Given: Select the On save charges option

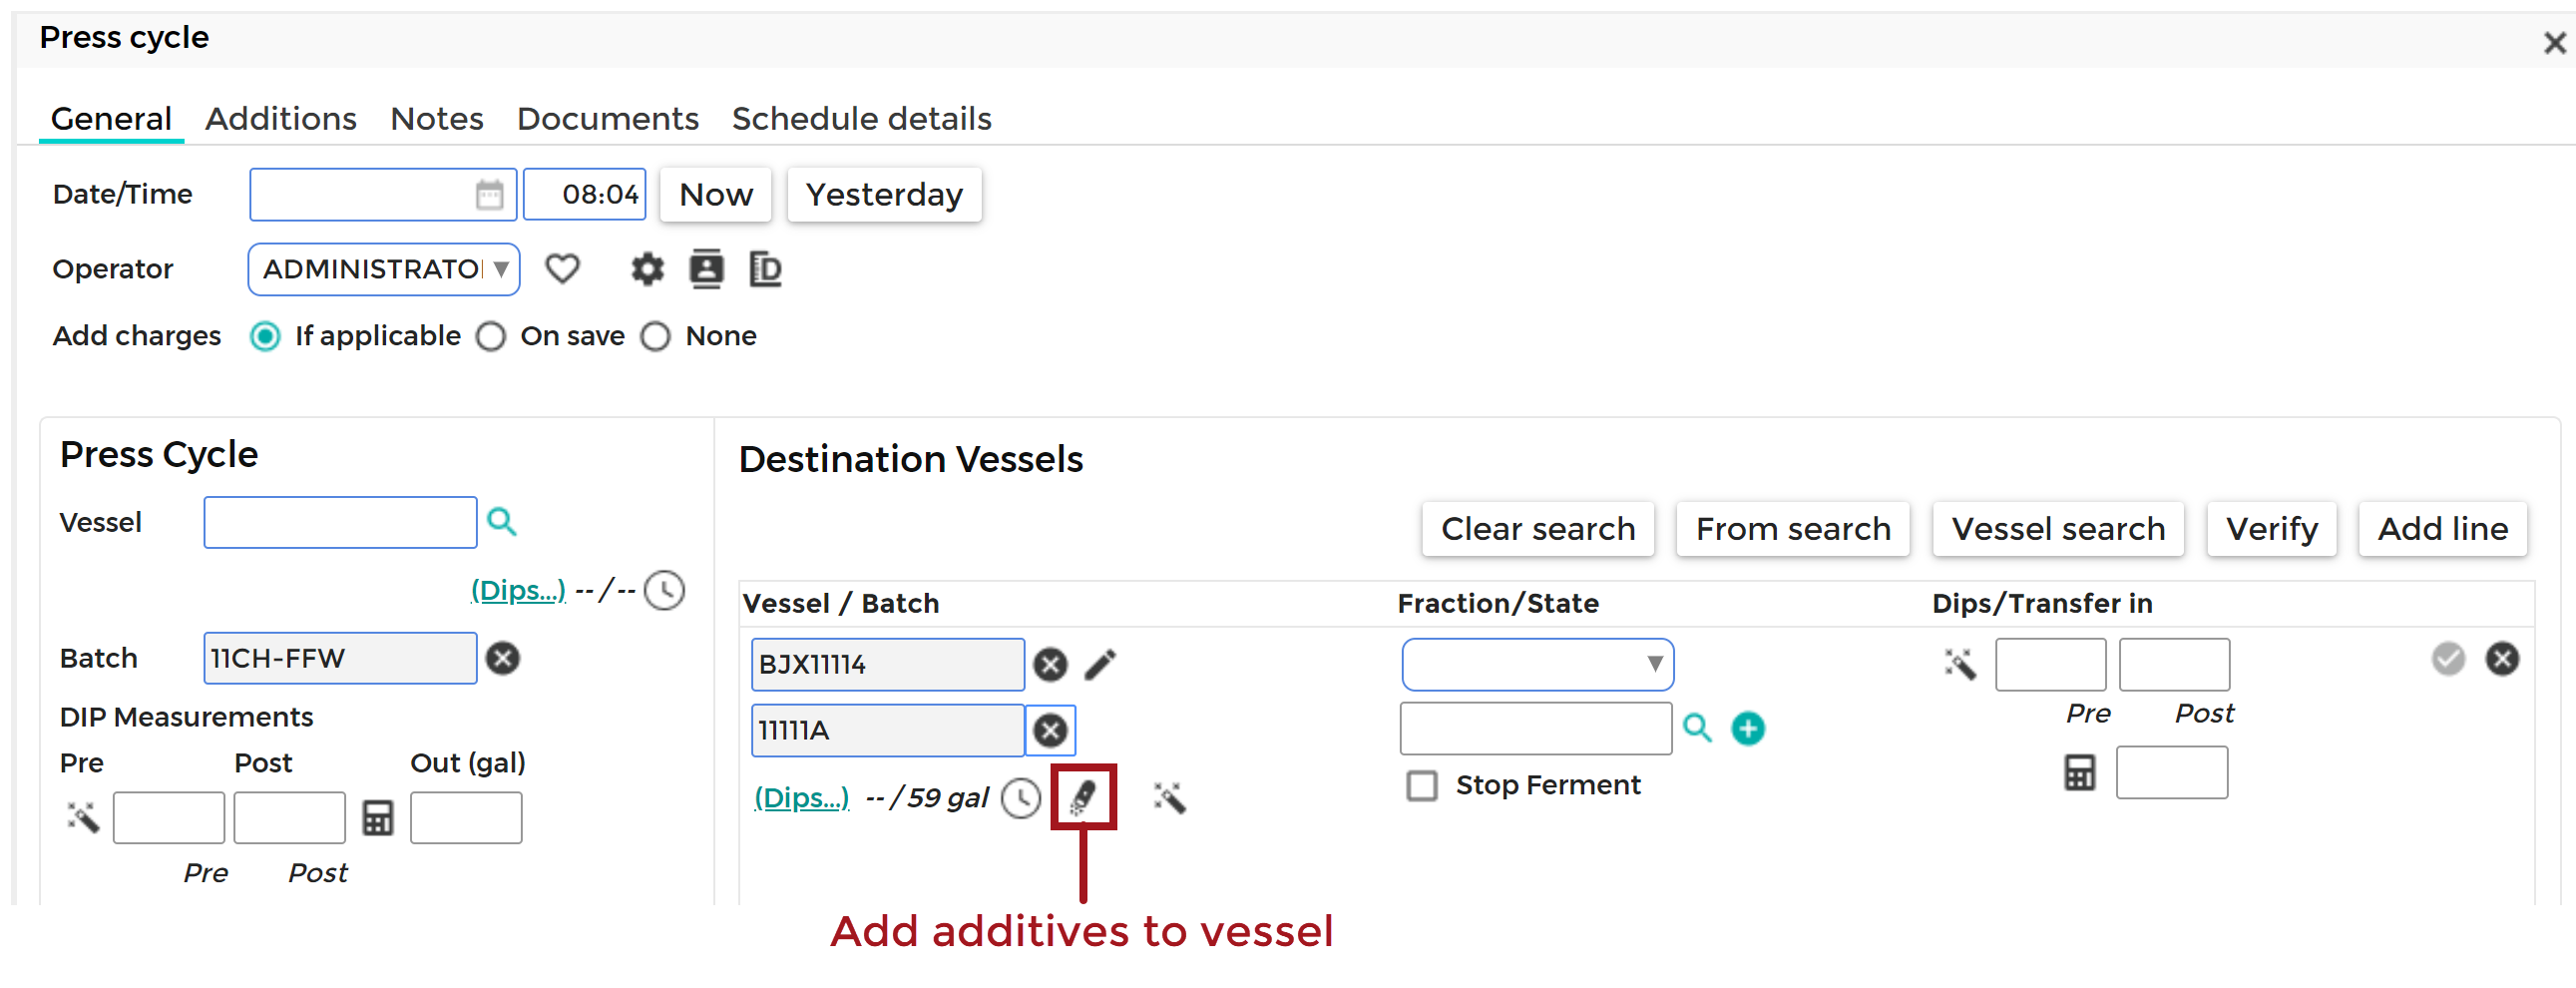Looking at the screenshot, I should [x=490, y=336].
